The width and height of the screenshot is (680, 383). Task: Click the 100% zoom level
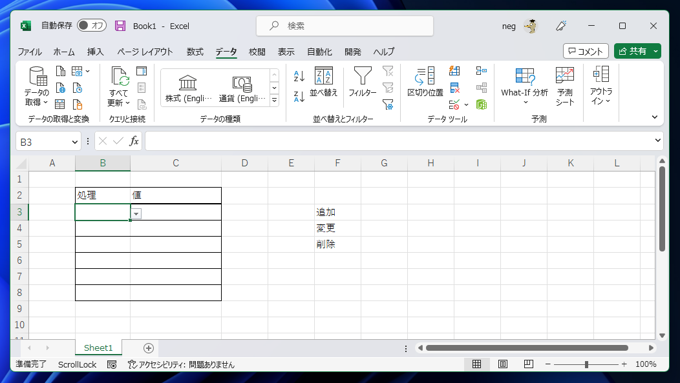645,364
